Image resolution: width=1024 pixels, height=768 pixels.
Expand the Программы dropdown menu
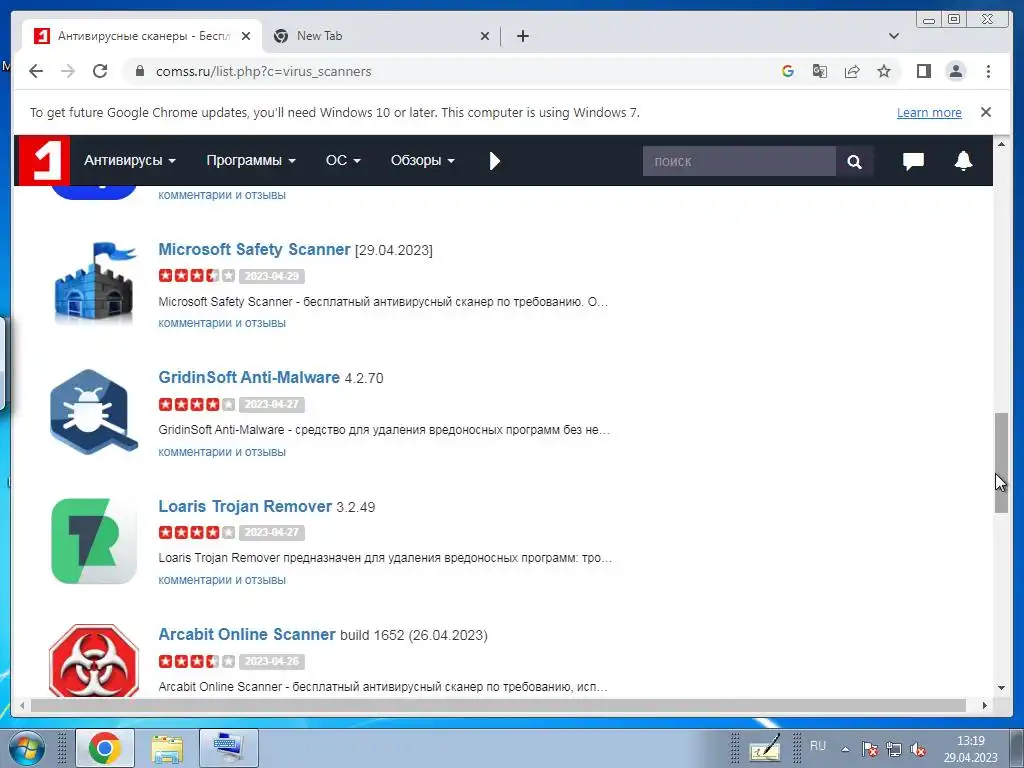(251, 161)
